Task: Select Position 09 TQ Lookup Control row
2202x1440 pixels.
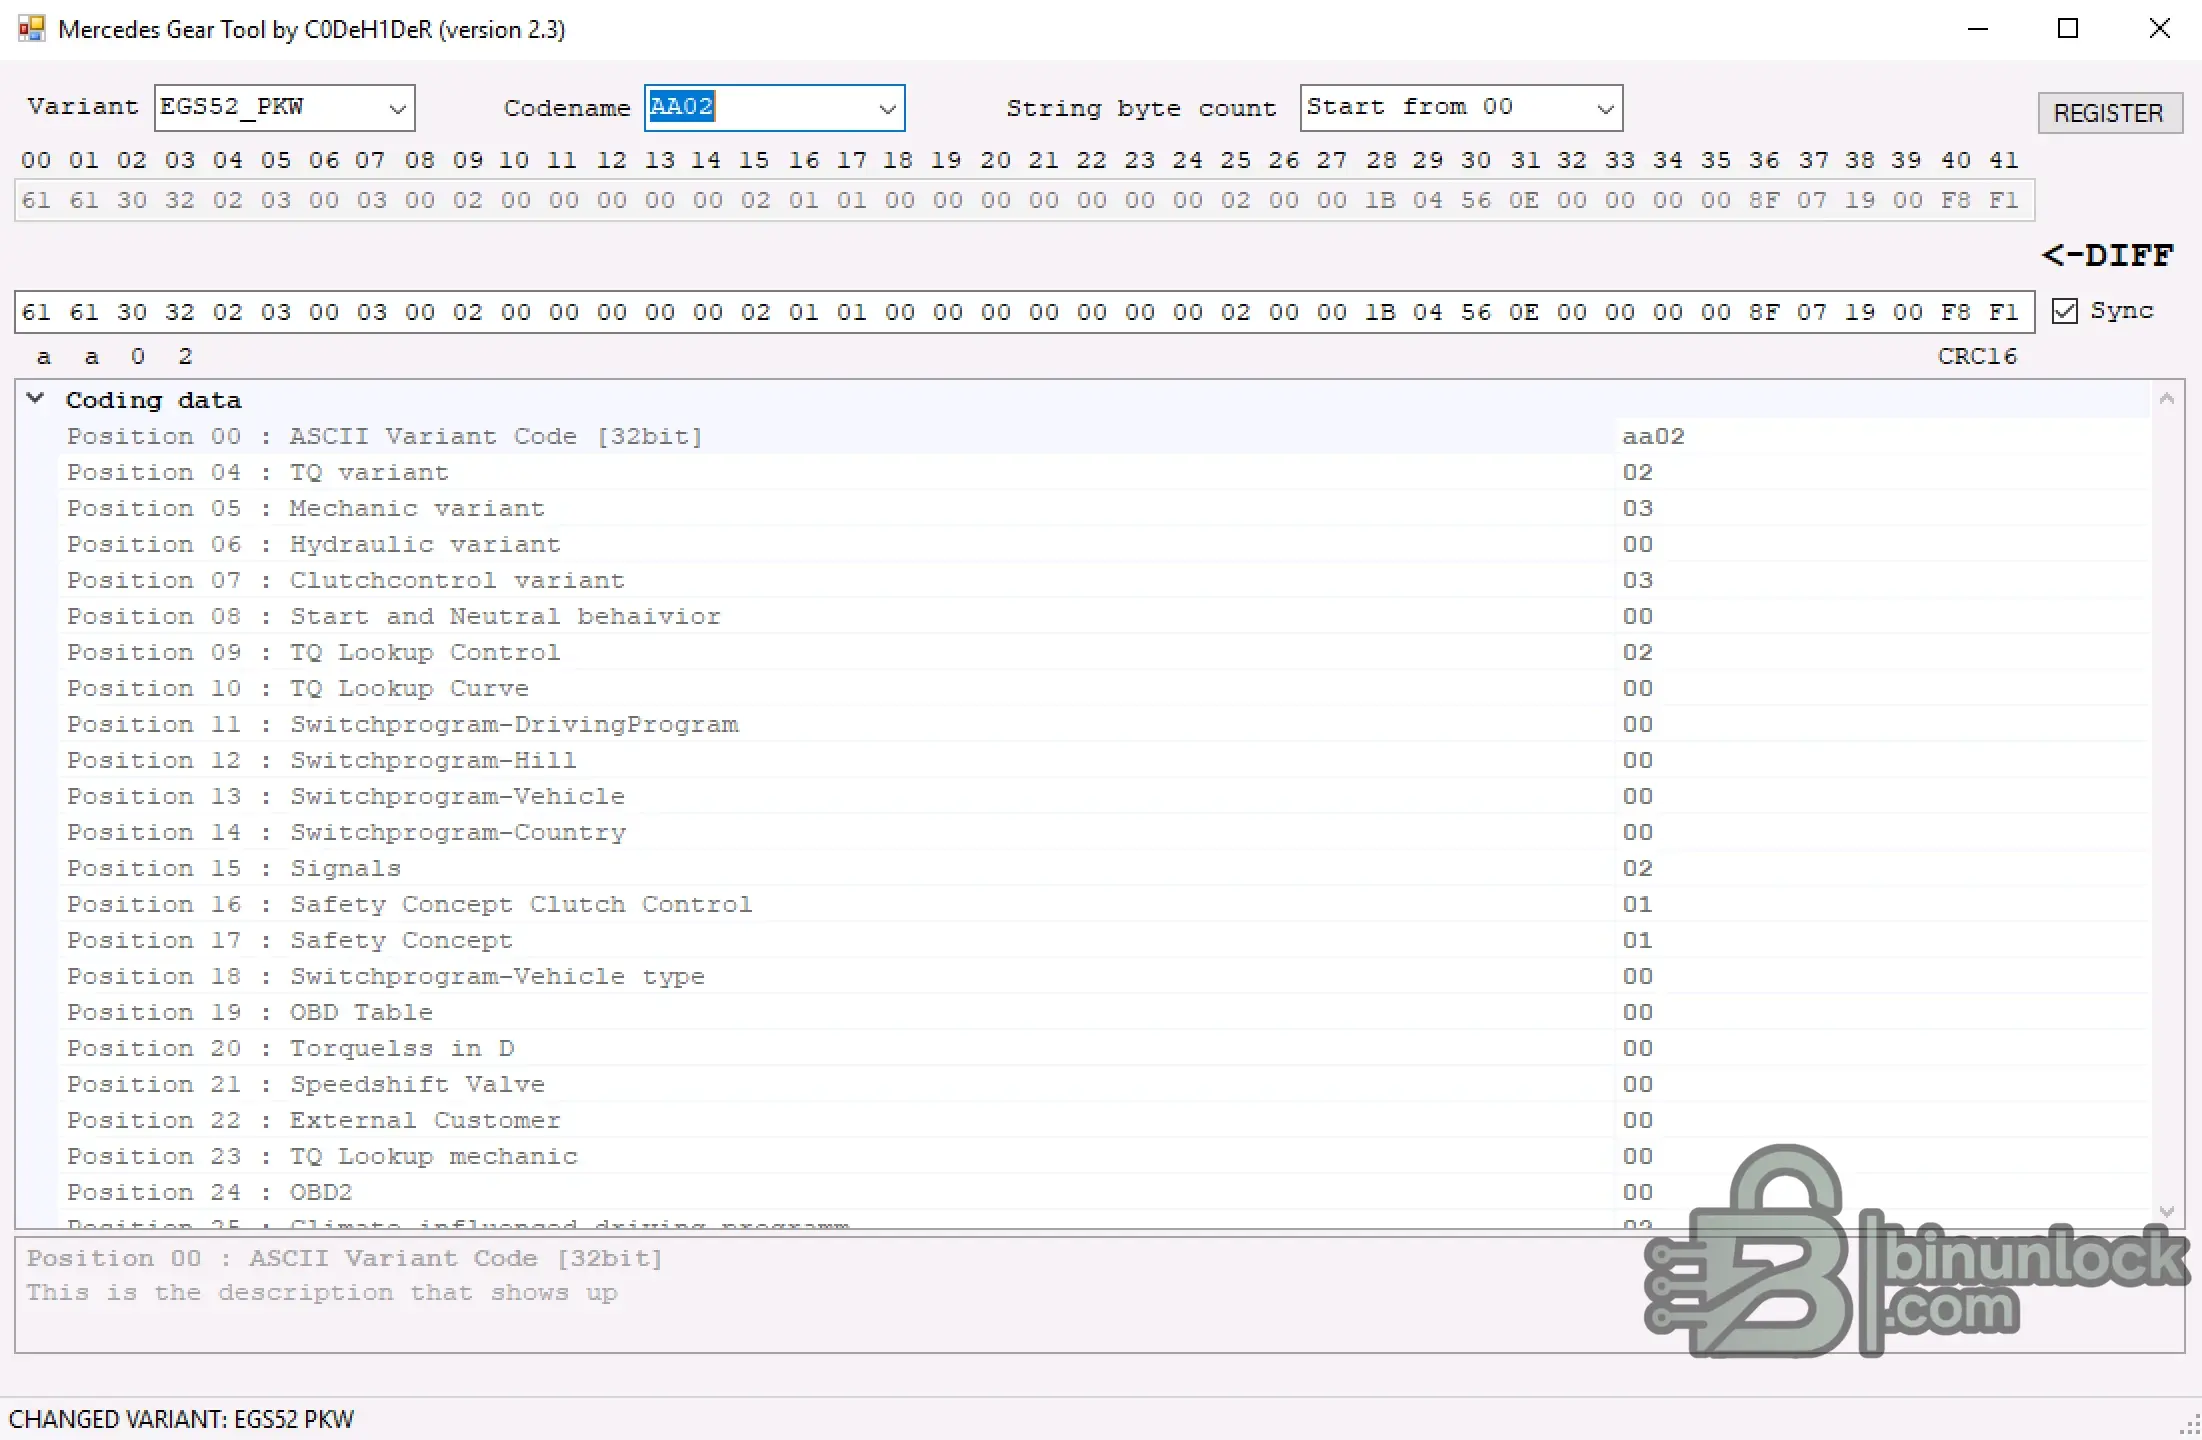Action: [1104, 652]
